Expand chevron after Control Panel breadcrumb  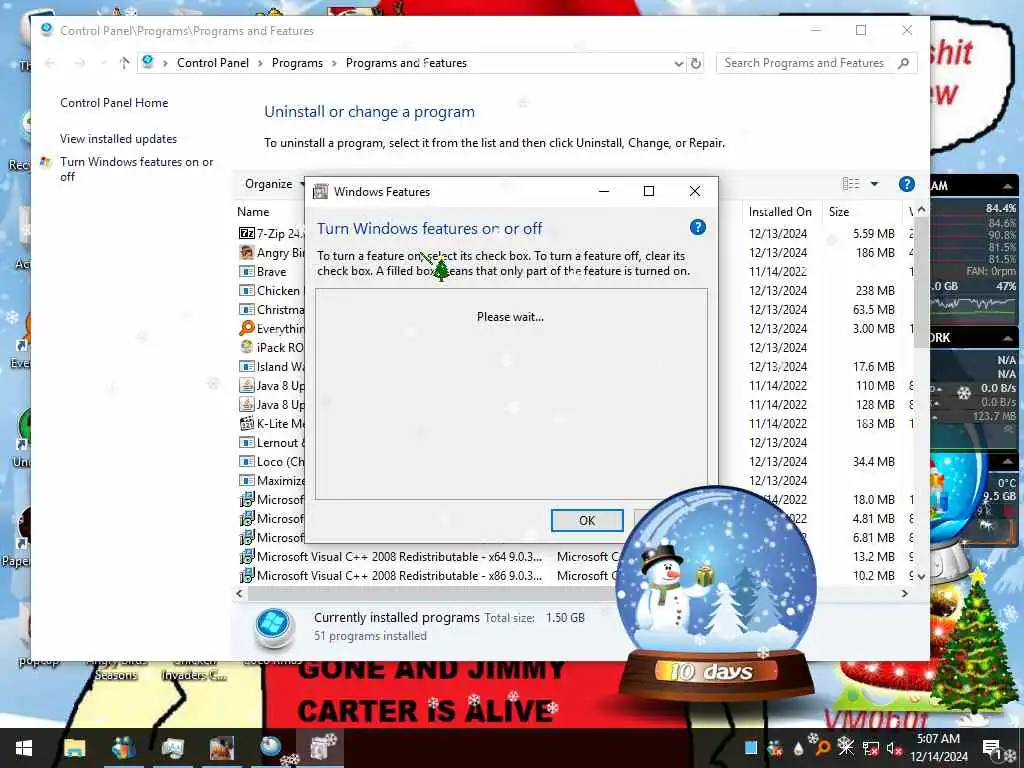point(260,63)
